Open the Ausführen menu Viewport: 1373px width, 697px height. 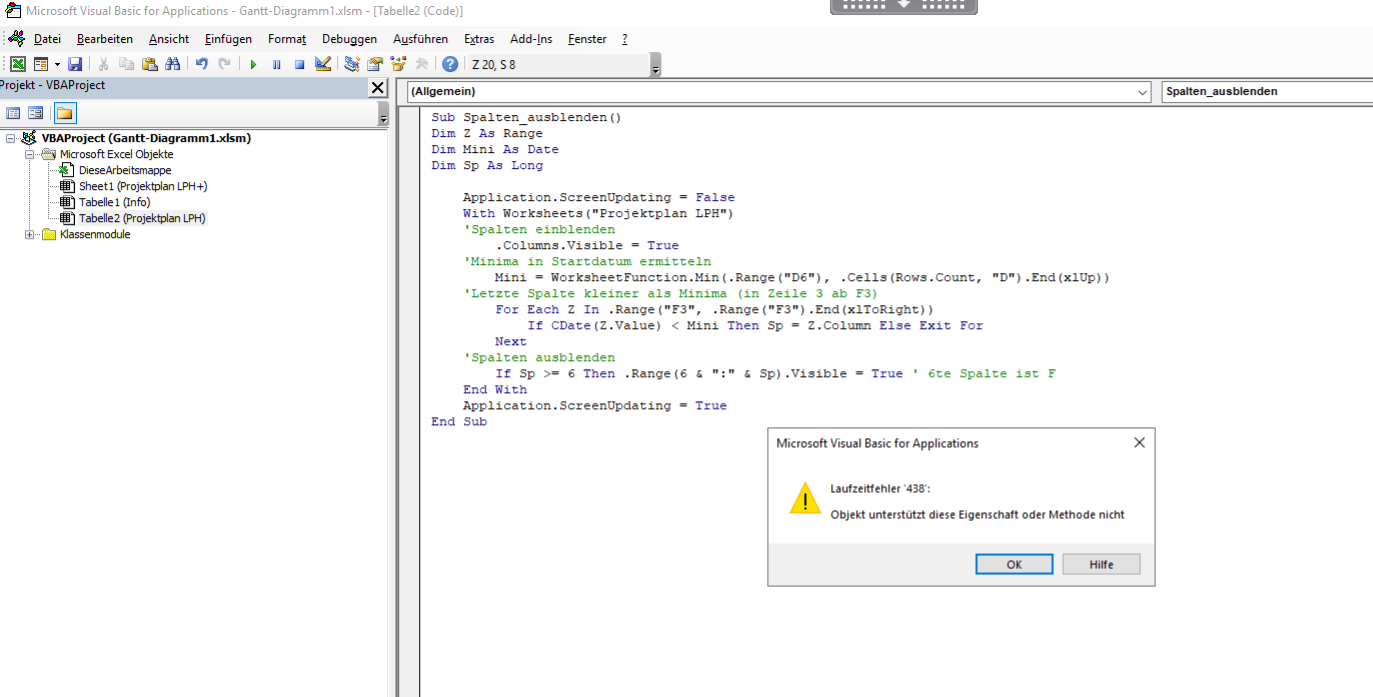pos(421,39)
